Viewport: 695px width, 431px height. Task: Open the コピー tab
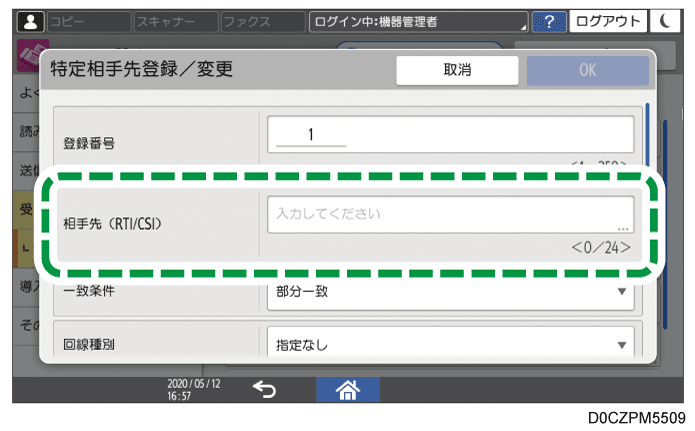click(x=90, y=21)
